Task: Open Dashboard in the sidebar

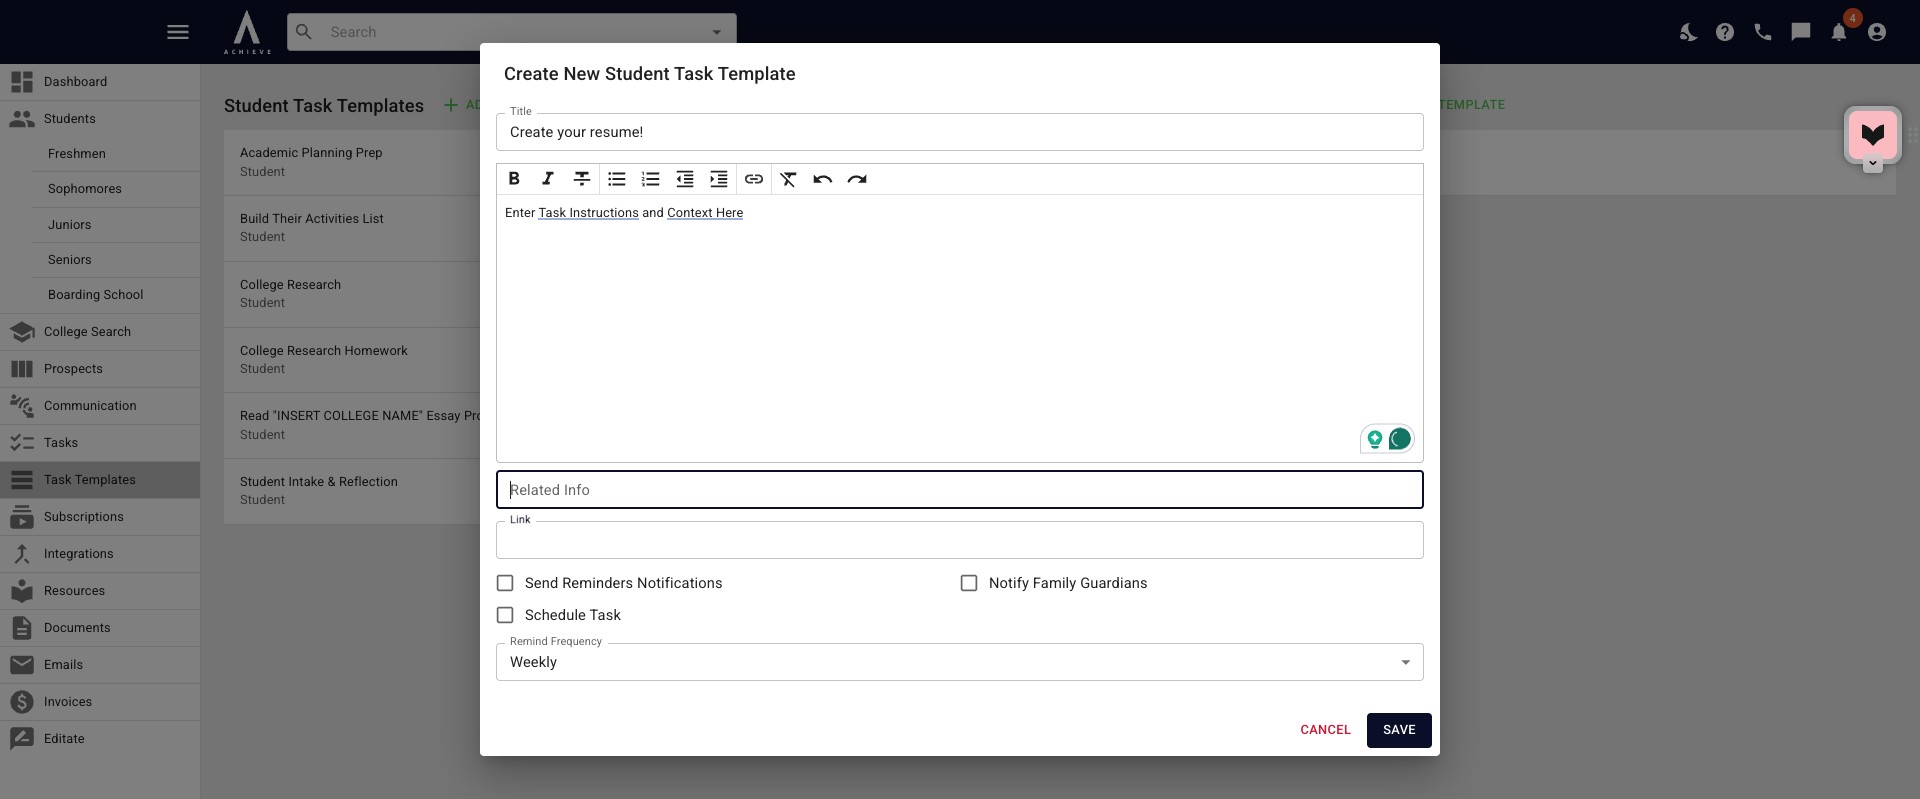Action: (100, 82)
